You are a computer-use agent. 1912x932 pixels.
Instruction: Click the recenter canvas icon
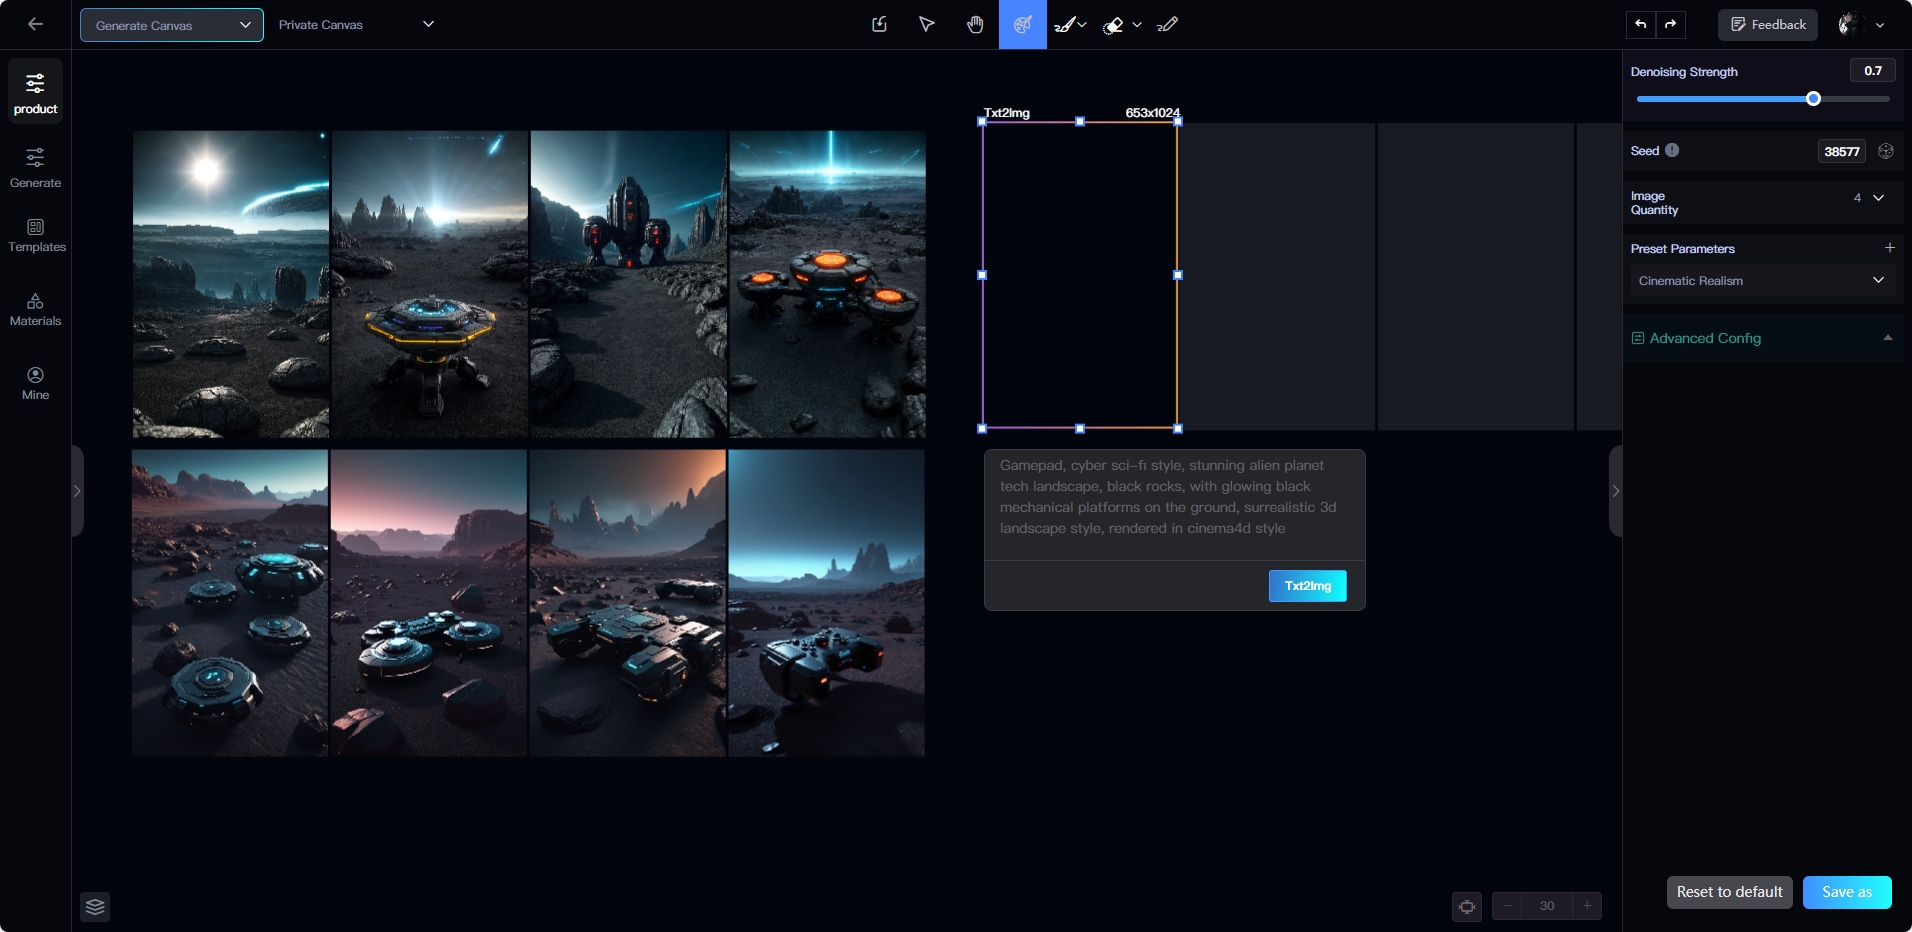coord(1467,907)
